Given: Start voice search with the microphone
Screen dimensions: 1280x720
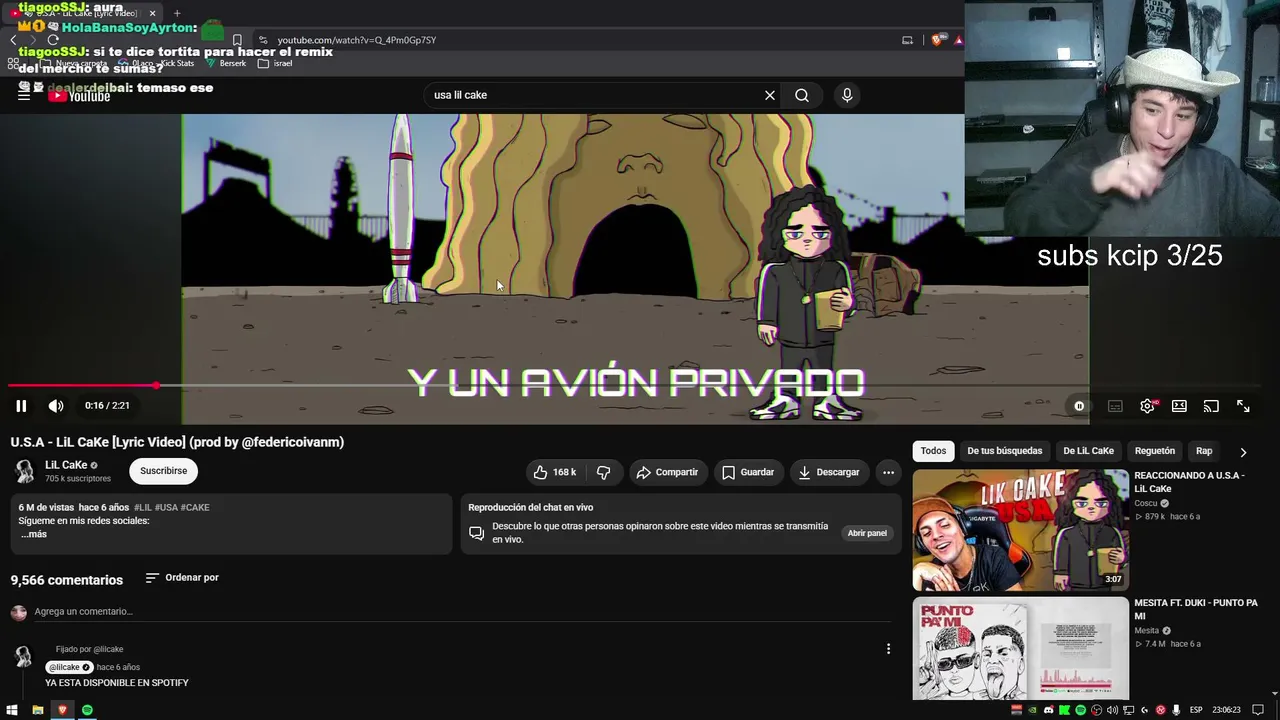Looking at the screenshot, I should point(847,95).
